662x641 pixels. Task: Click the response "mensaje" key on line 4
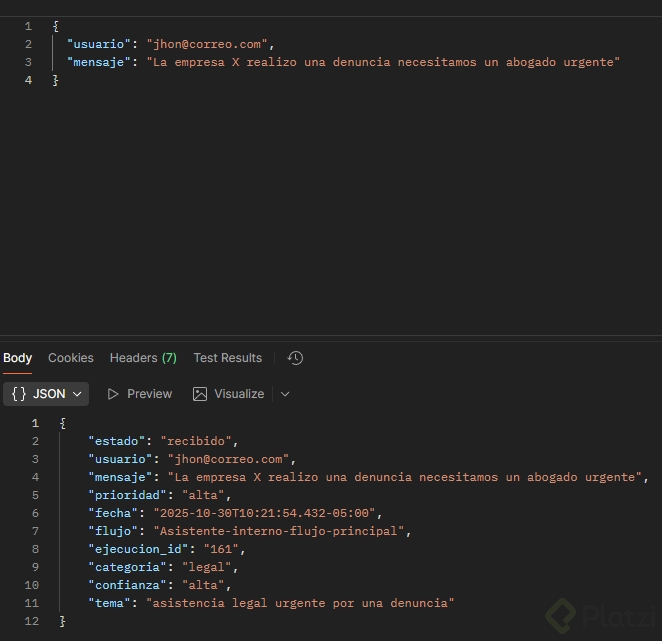click(120, 478)
